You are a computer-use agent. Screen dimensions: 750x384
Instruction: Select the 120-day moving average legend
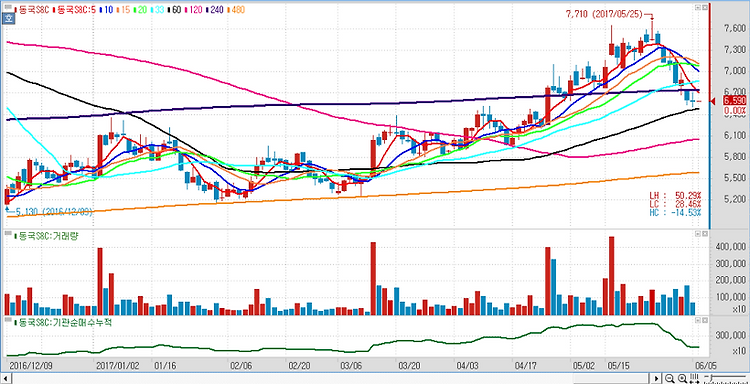click(x=194, y=10)
